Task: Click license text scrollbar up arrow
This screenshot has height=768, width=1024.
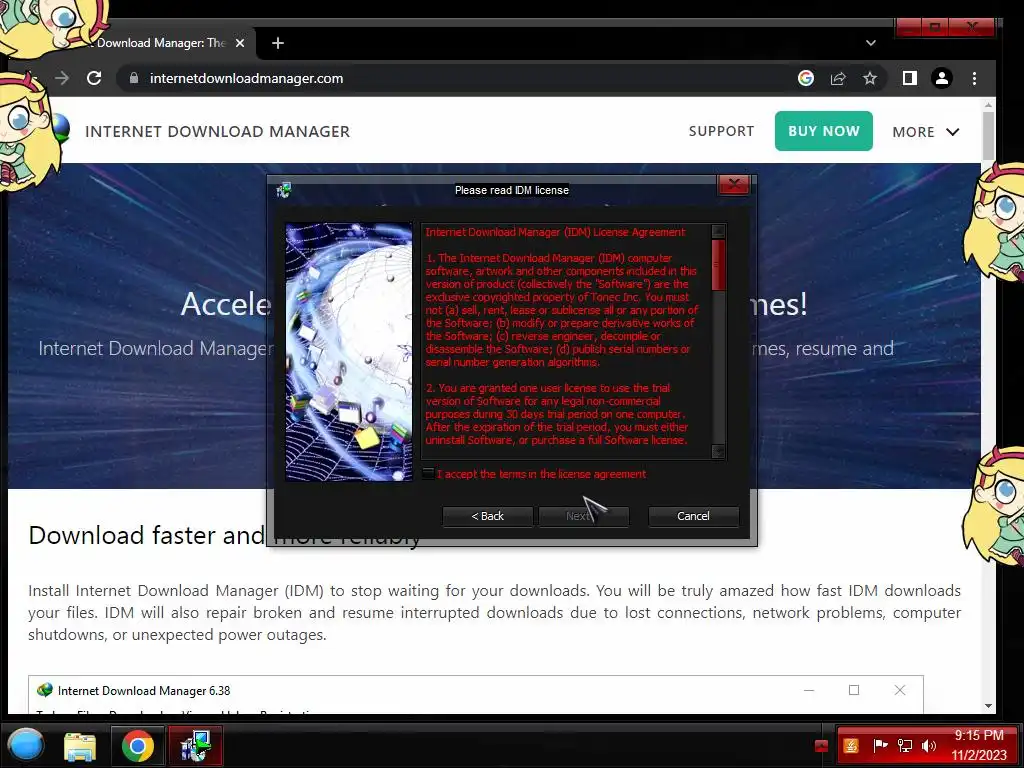Action: coord(718,231)
